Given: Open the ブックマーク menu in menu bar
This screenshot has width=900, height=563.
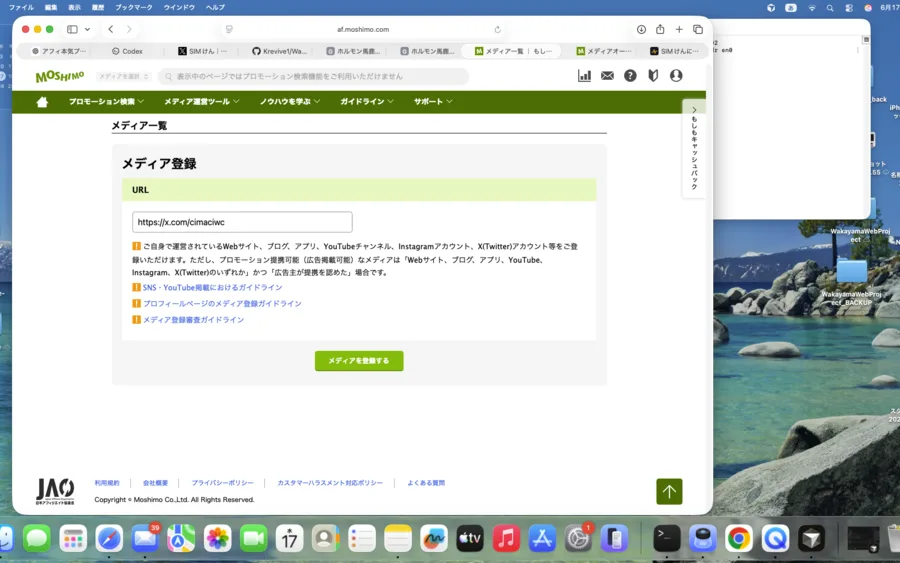Looking at the screenshot, I should pos(134,7).
